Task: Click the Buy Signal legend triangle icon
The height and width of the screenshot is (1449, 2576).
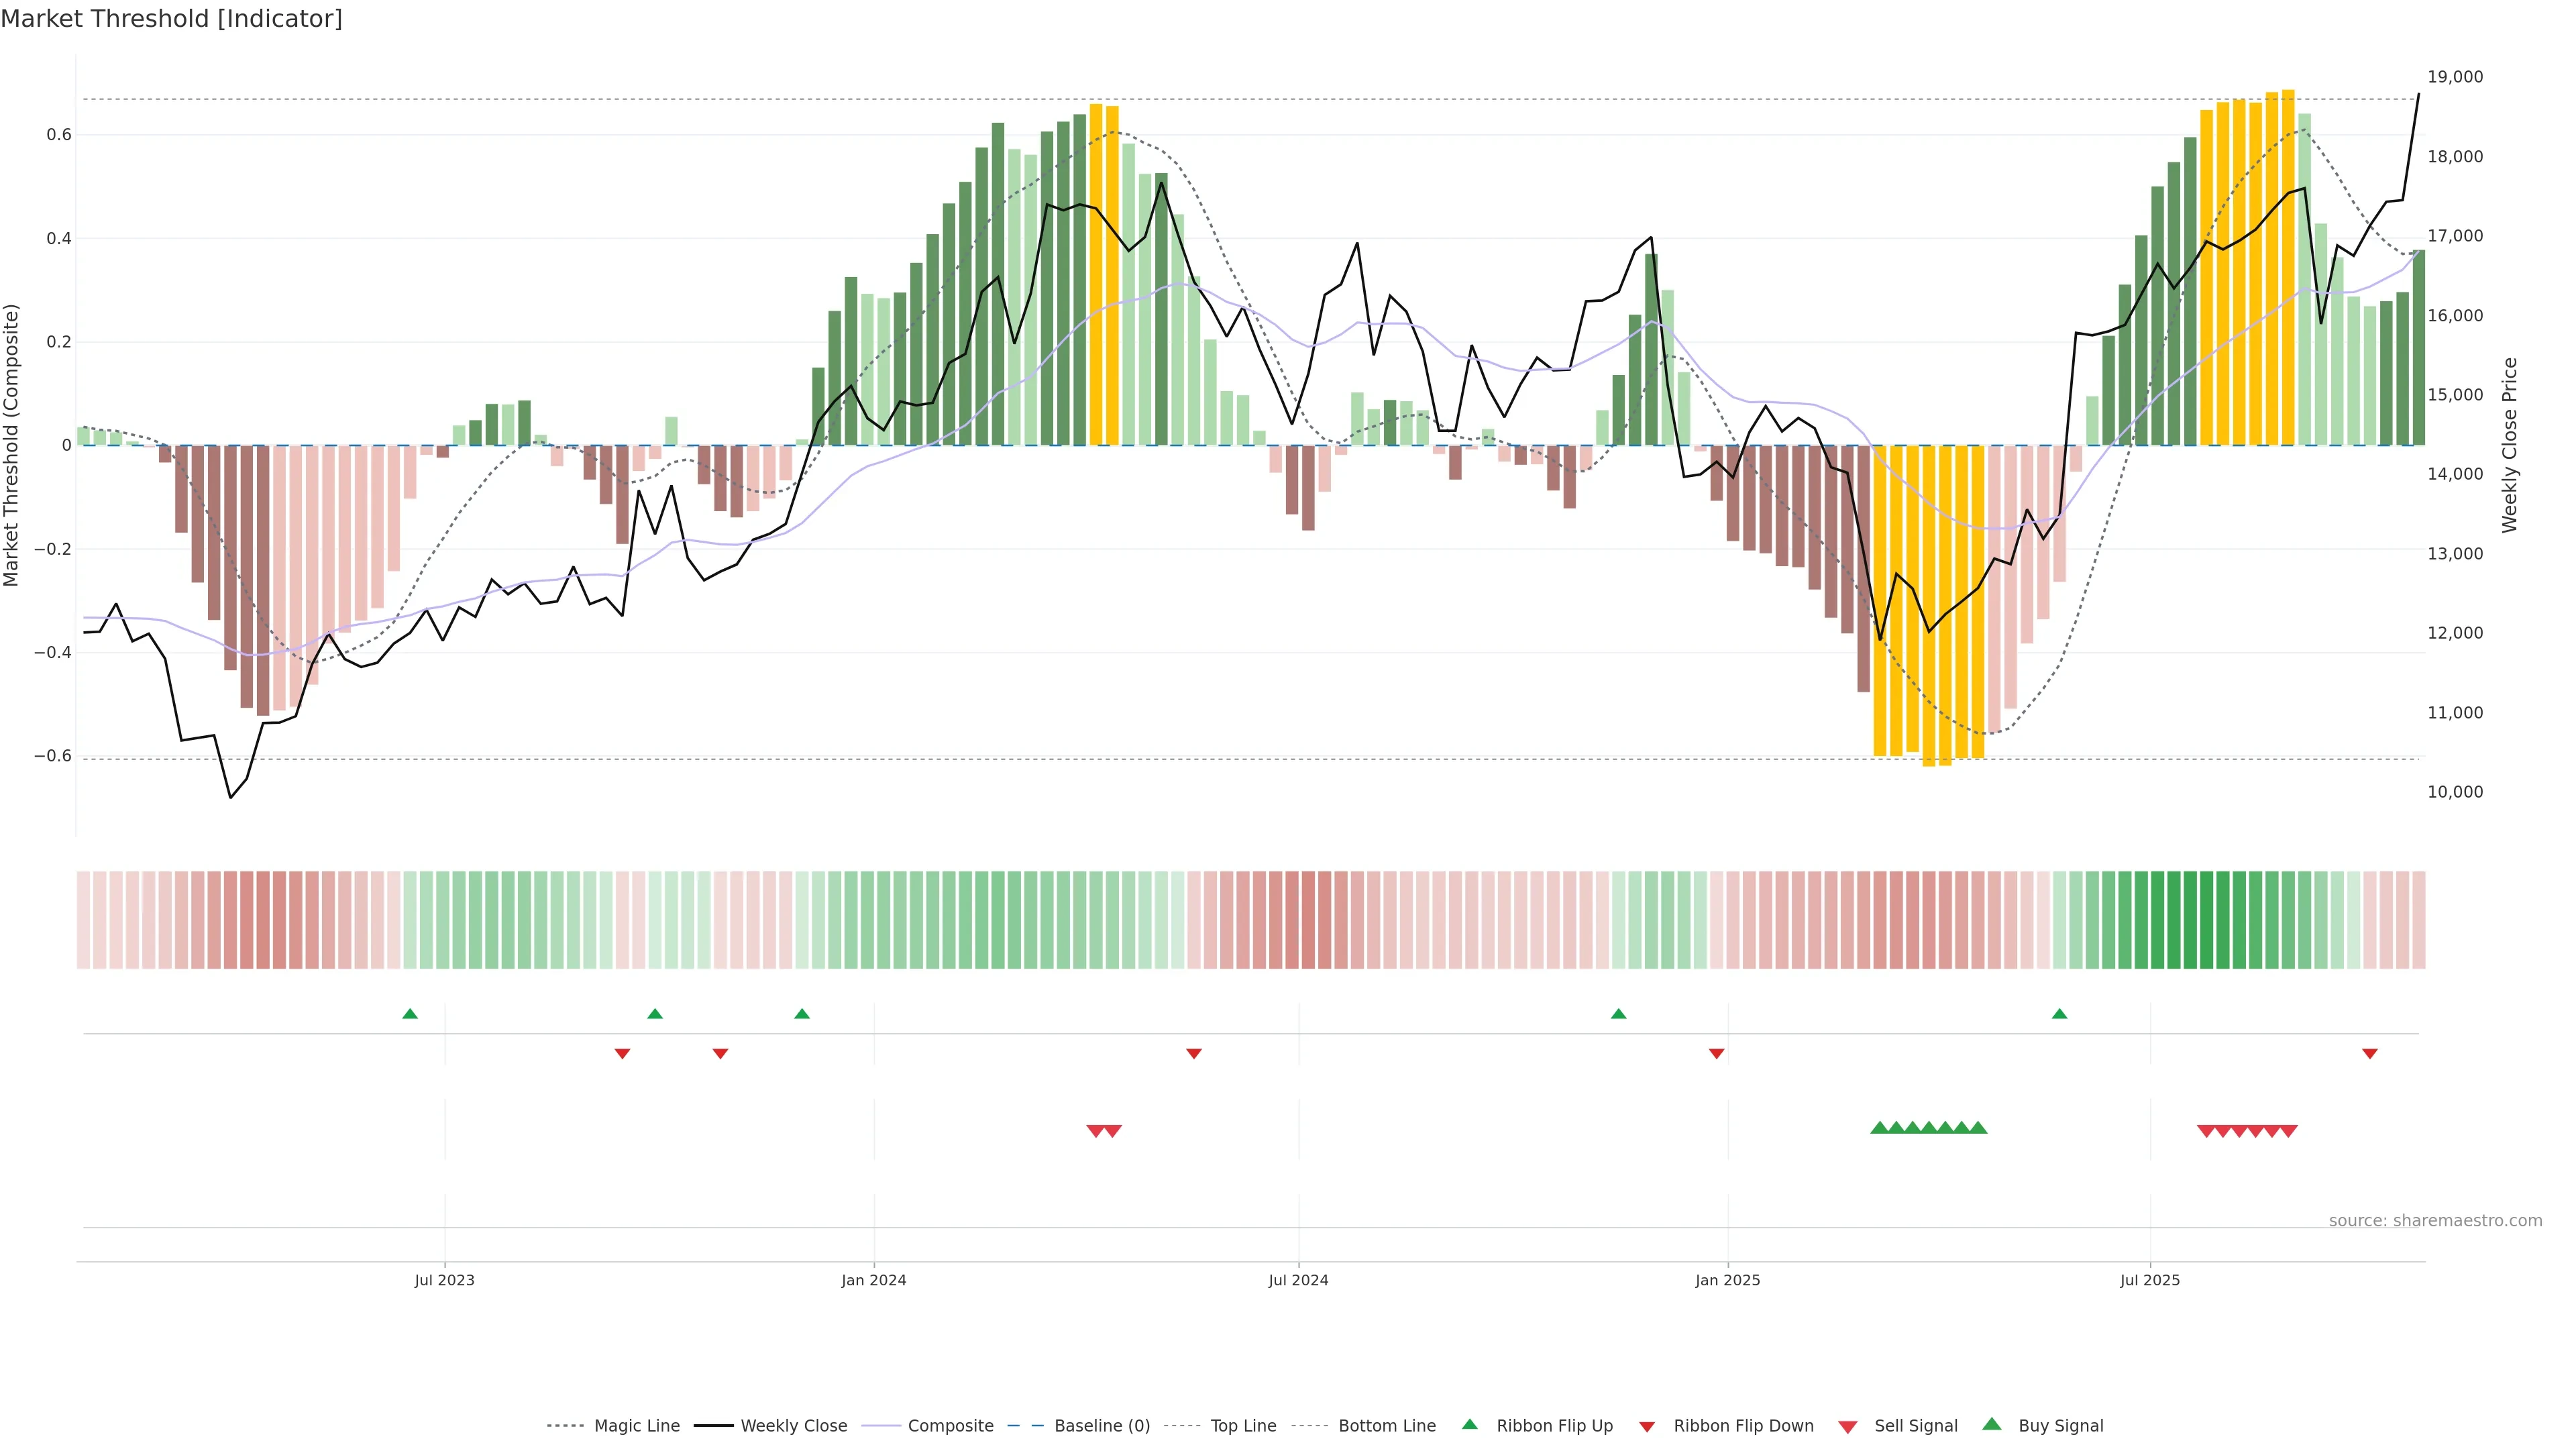Action: point(1991,1424)
